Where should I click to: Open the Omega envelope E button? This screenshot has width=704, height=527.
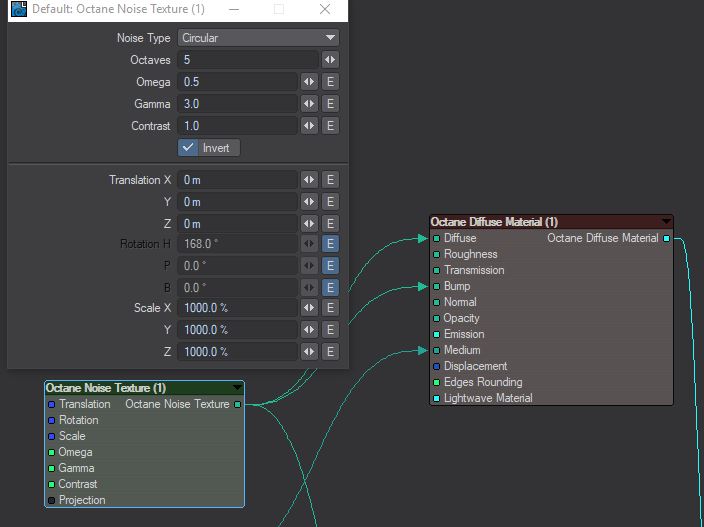(x=330, y=82)
